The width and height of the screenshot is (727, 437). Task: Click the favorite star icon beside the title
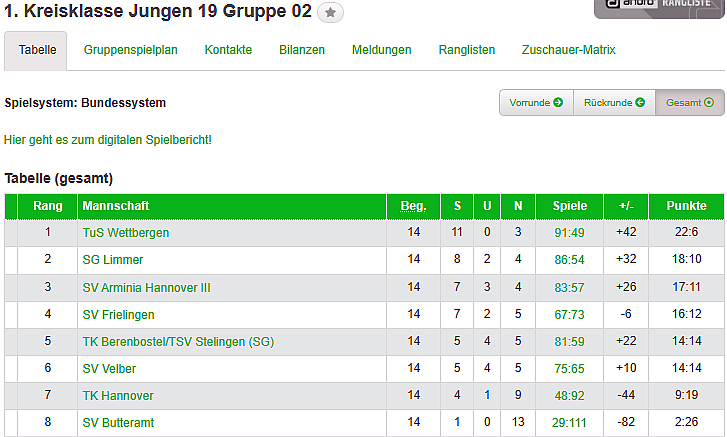pos(331,13)
